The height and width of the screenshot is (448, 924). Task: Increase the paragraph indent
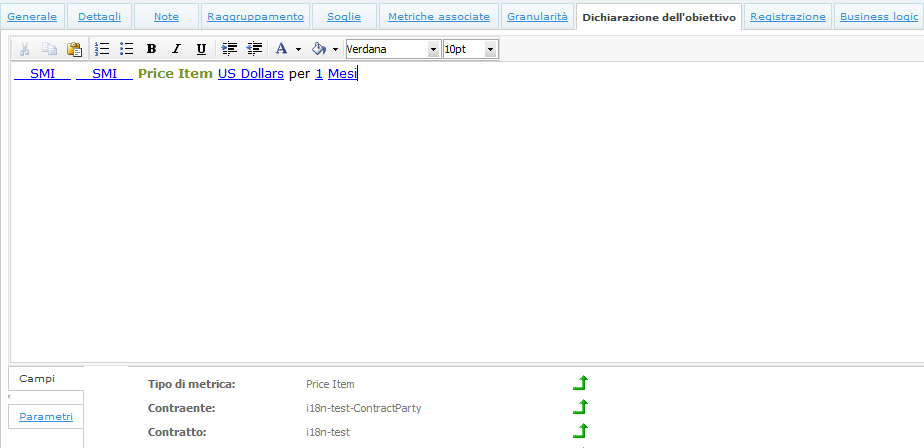point(229,49)
